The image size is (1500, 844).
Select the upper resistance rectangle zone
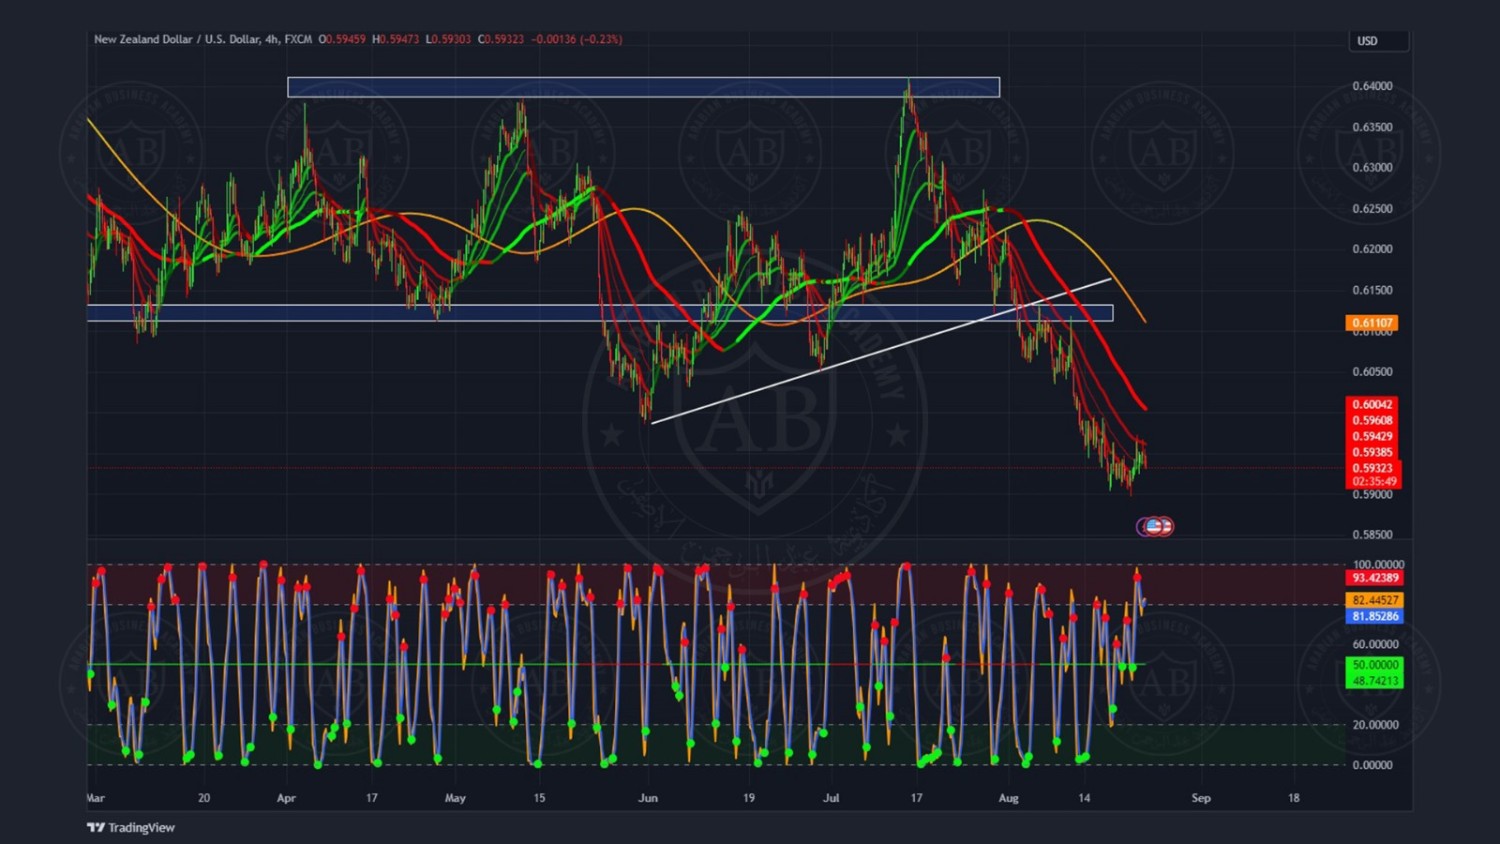pyautogui.click(x=643, y=87)
